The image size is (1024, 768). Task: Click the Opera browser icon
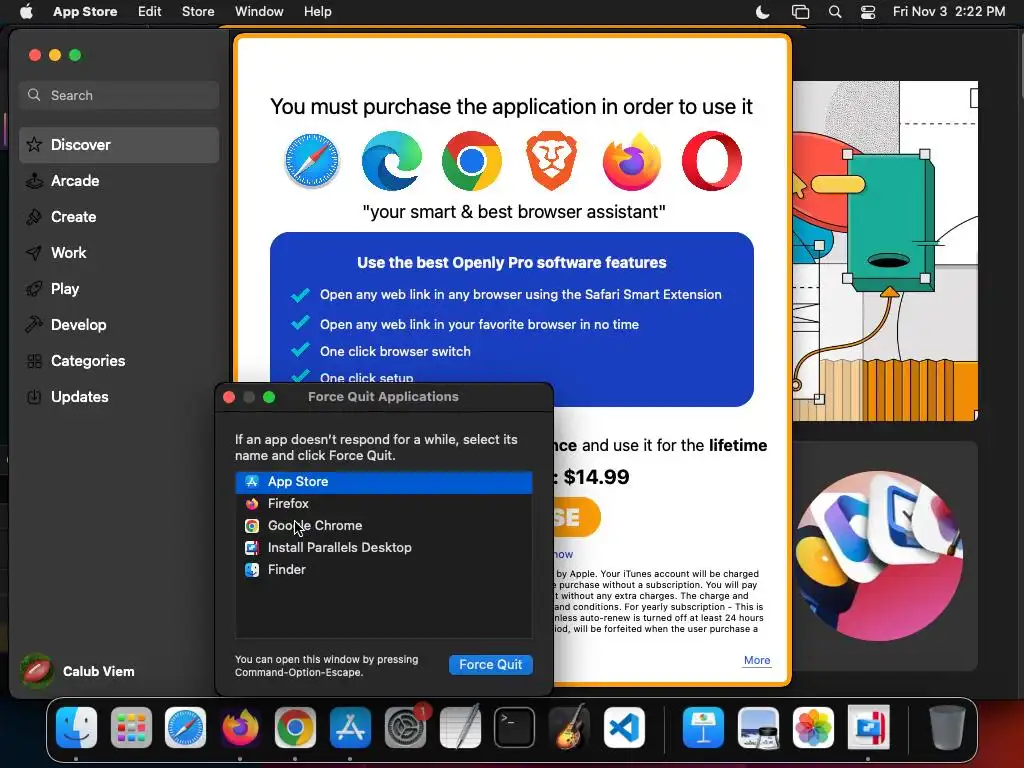[x=712, y=161]
